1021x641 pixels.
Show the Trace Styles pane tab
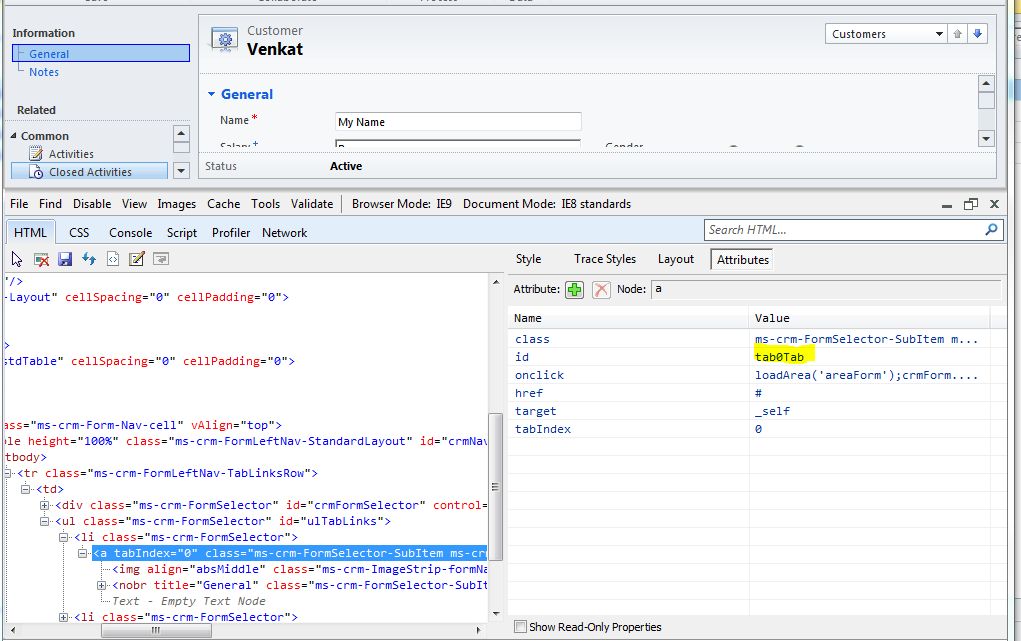605,259
